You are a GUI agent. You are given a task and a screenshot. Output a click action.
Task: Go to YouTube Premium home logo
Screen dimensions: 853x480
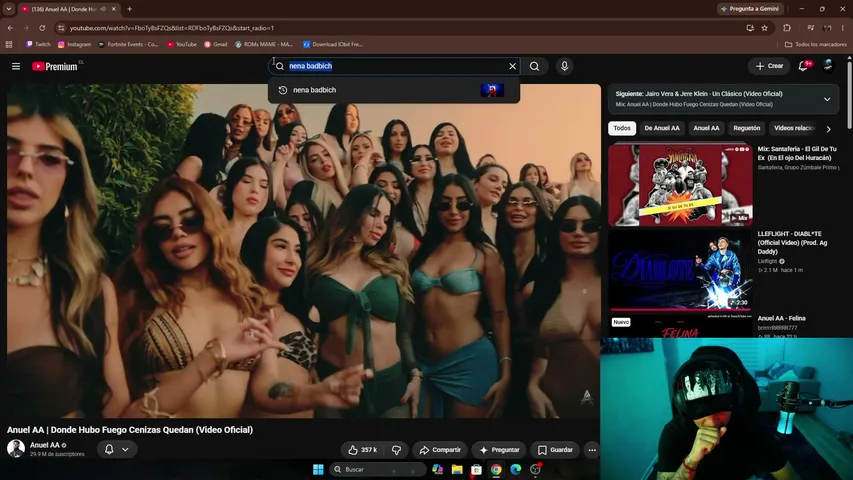tap(55, 66)
